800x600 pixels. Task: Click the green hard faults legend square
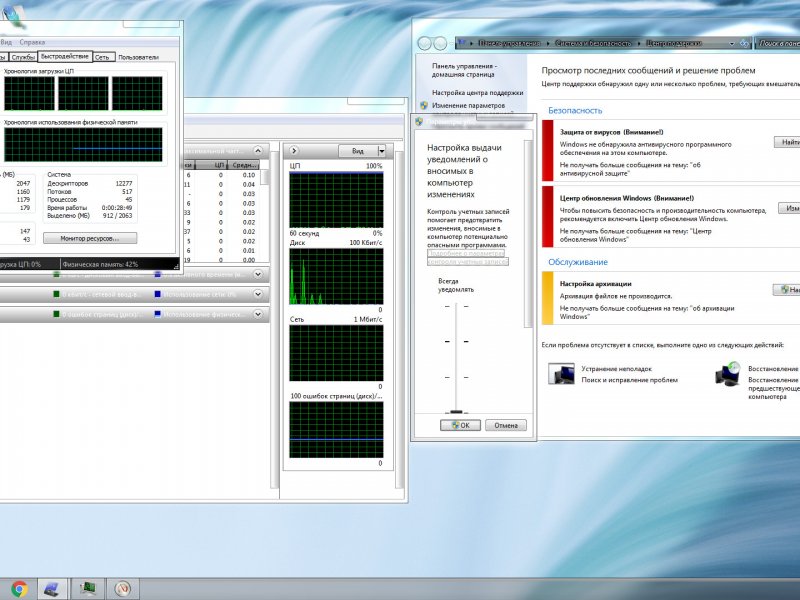(x=57, y=314)
